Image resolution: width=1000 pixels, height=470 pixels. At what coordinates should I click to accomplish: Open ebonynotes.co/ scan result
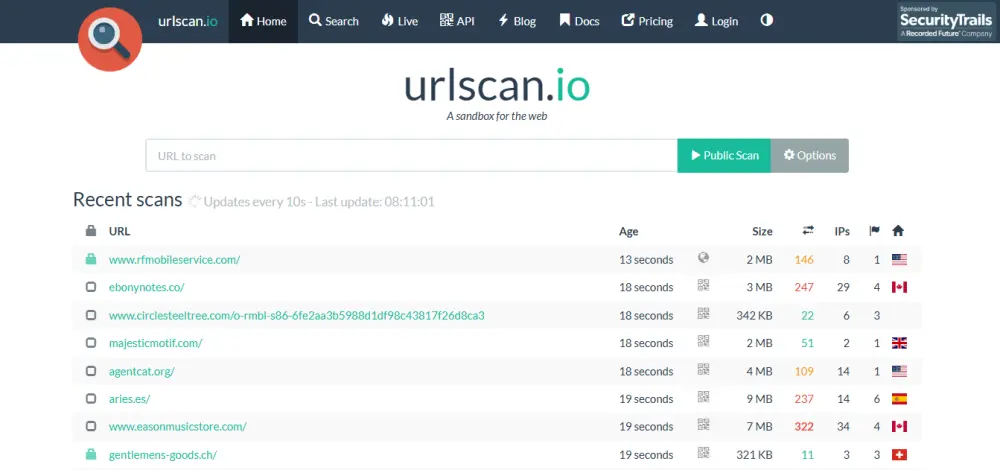coord(147,287)
